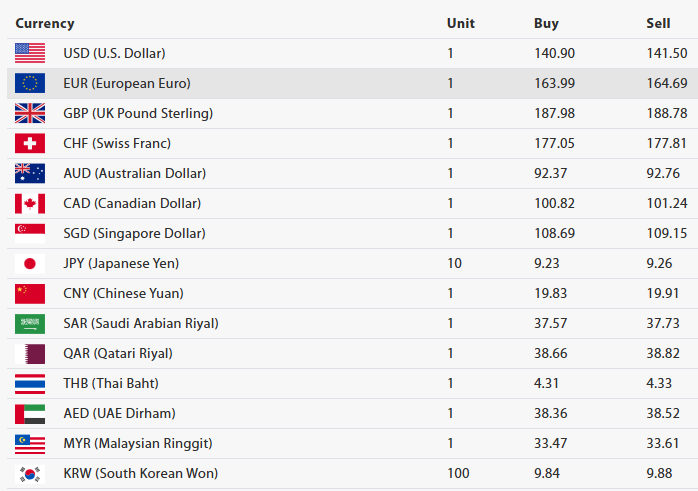Select the South Korean flag icon
698x491 pixels.
click(30, 473)
